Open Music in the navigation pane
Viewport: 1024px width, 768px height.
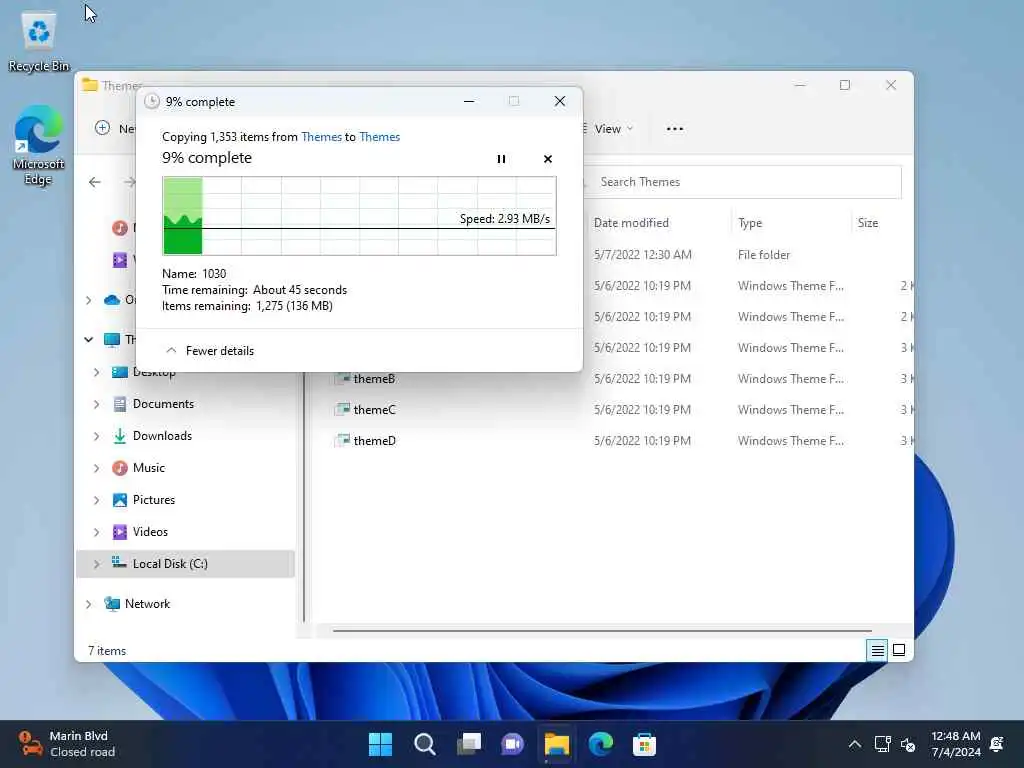click(149, 468)
